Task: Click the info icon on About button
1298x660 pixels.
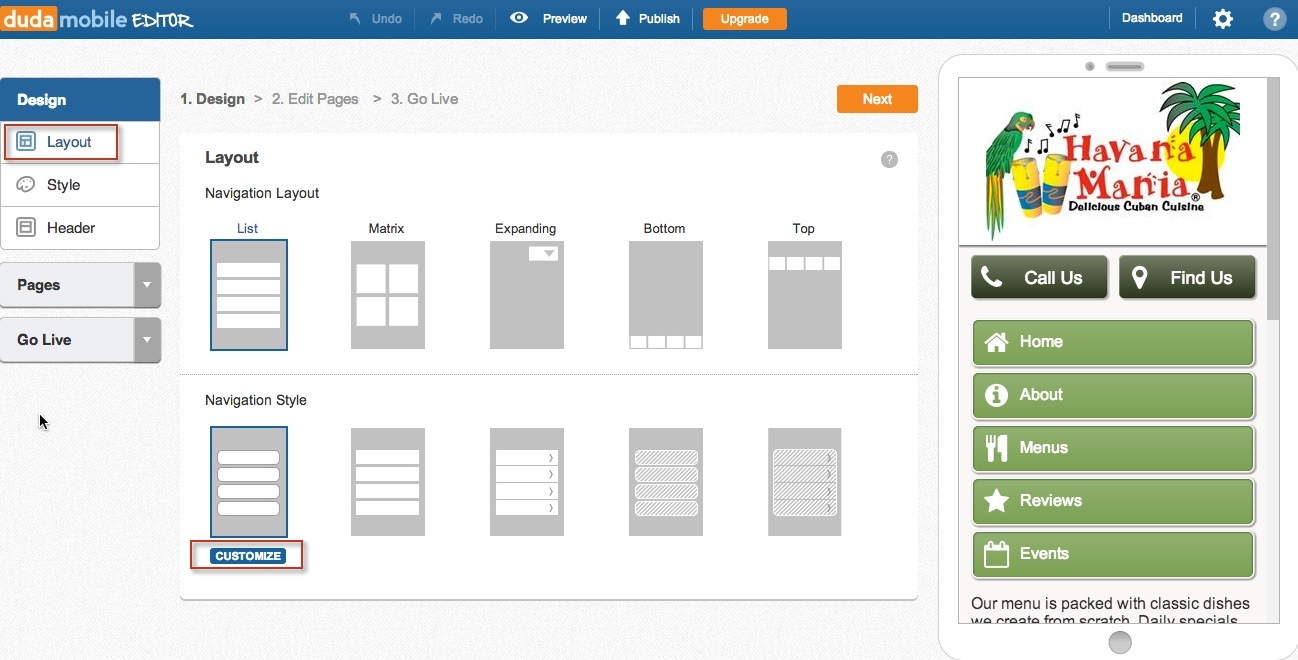Action: coord(996,395)
